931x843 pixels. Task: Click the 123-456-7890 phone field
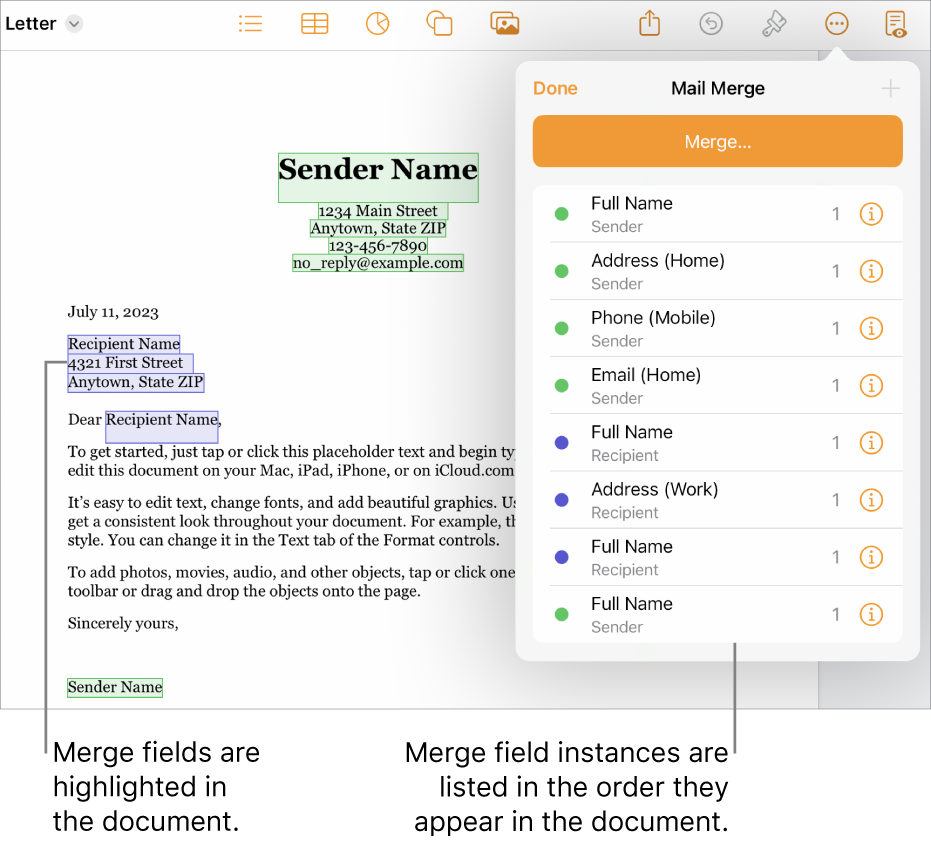tap(378, 246)
